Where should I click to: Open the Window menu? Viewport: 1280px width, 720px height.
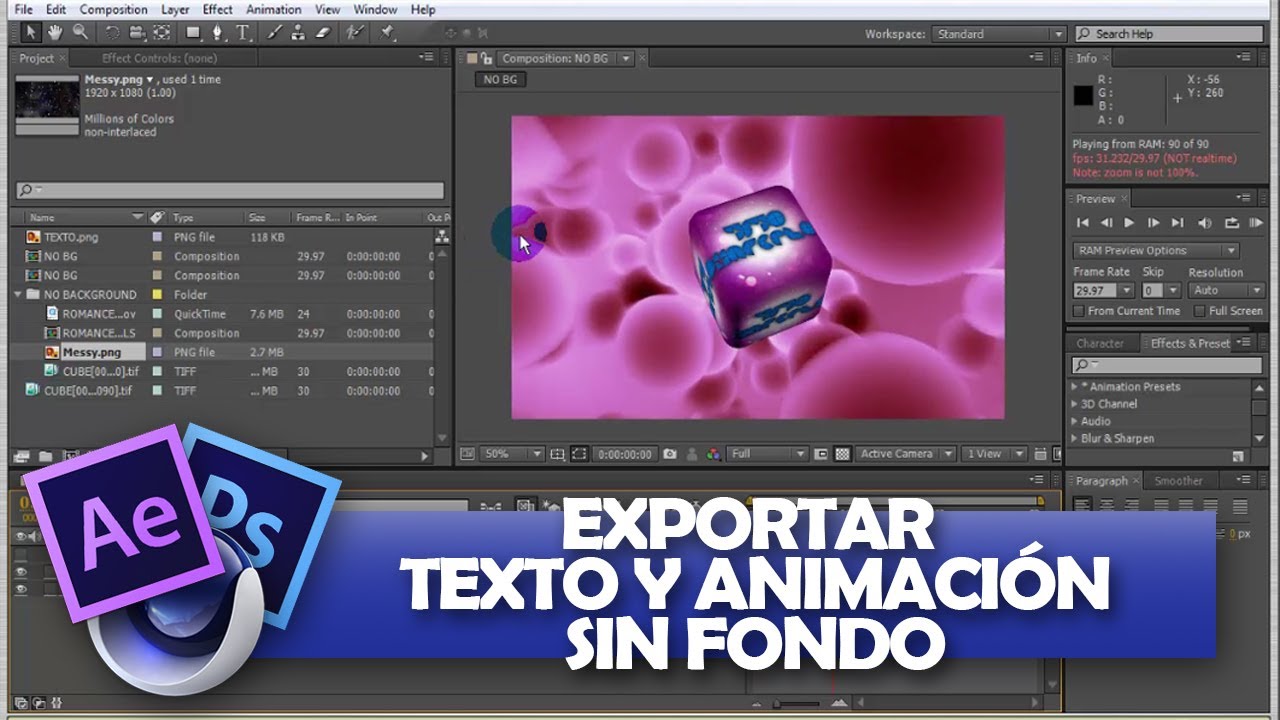click(x=375, y=9)
